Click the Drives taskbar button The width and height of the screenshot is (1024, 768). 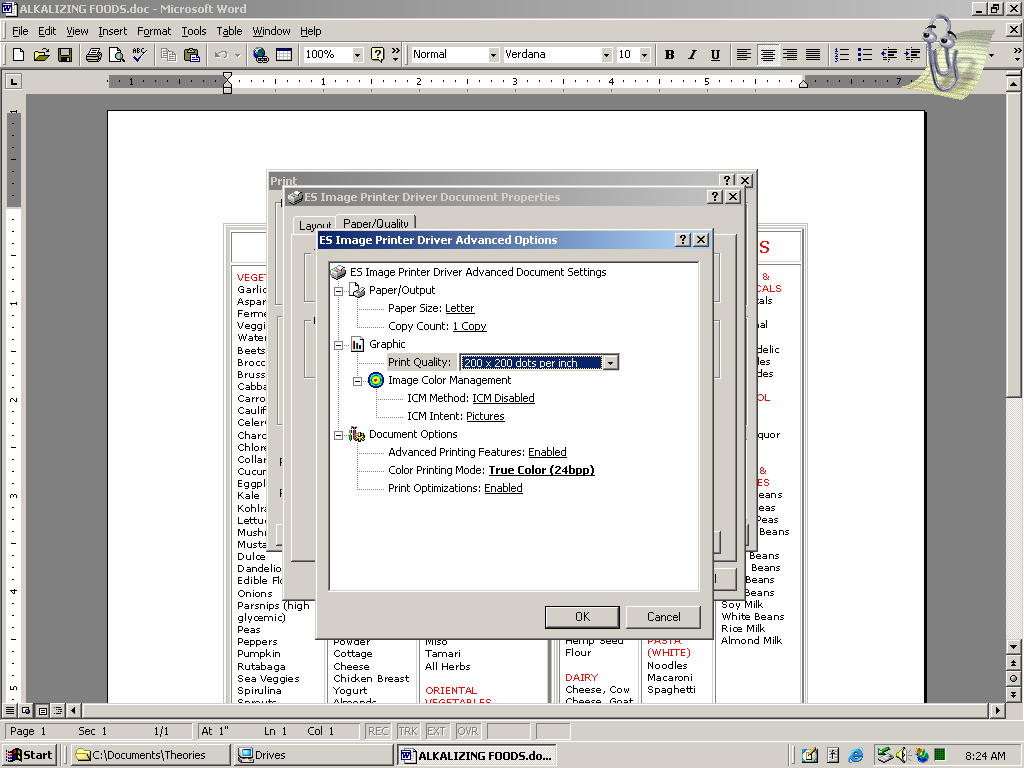pyautogui.click(x=313, y=755)
